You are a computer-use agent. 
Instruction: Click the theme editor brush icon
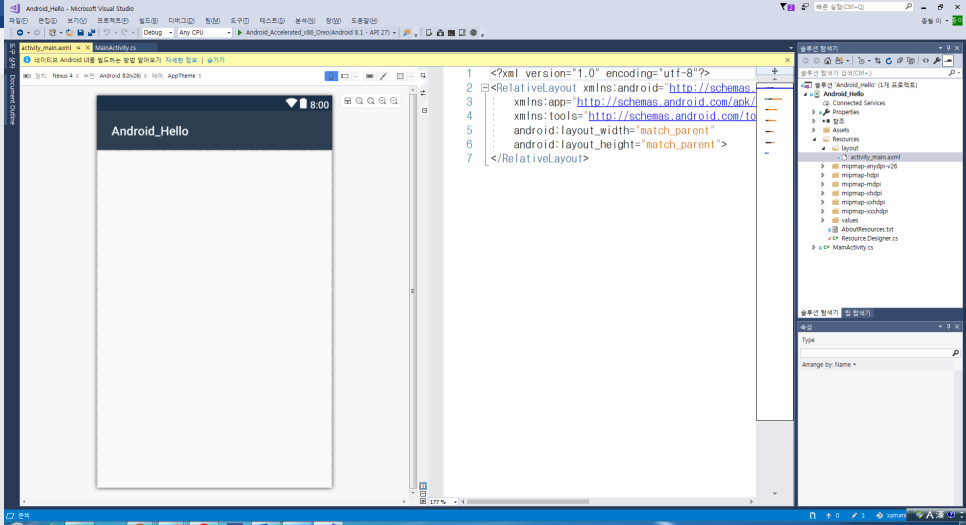pos(383,76)
